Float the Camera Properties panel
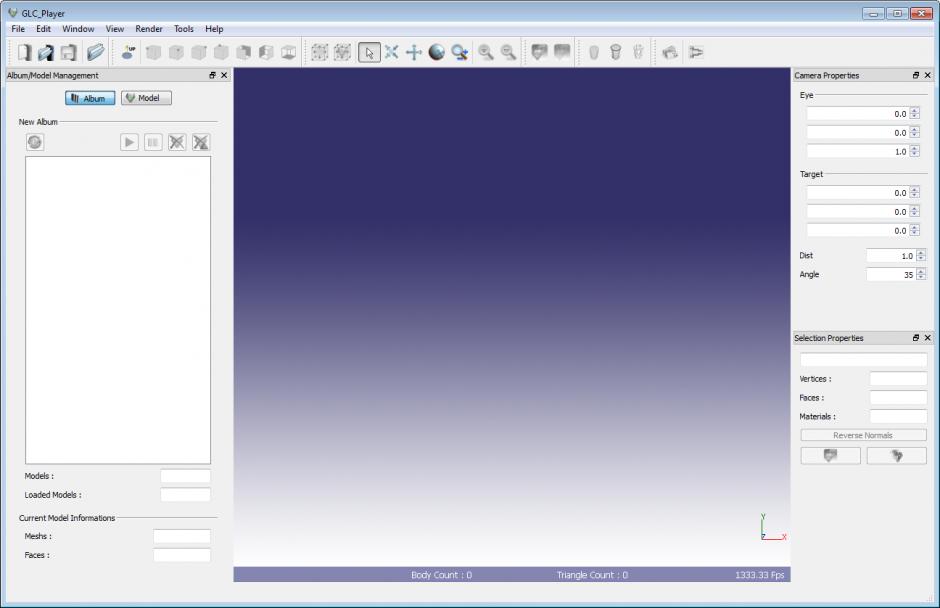The image size is (940, 608). 915,75
